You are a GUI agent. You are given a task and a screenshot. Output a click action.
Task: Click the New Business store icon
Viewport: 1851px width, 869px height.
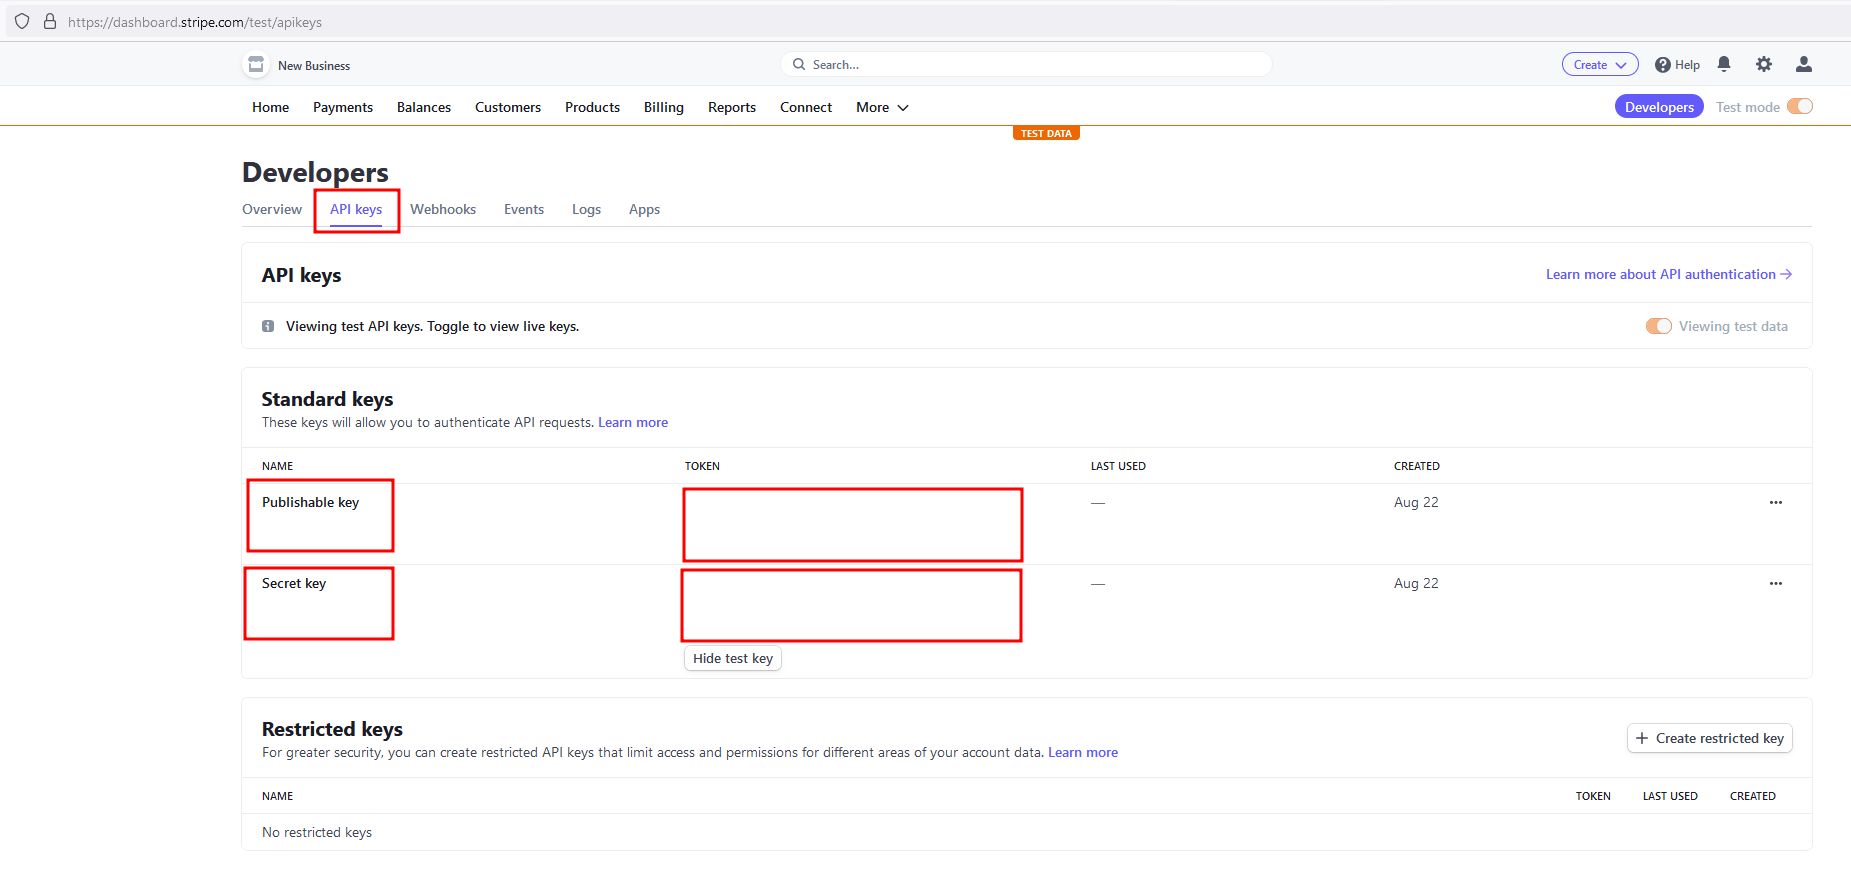(256, 65)
